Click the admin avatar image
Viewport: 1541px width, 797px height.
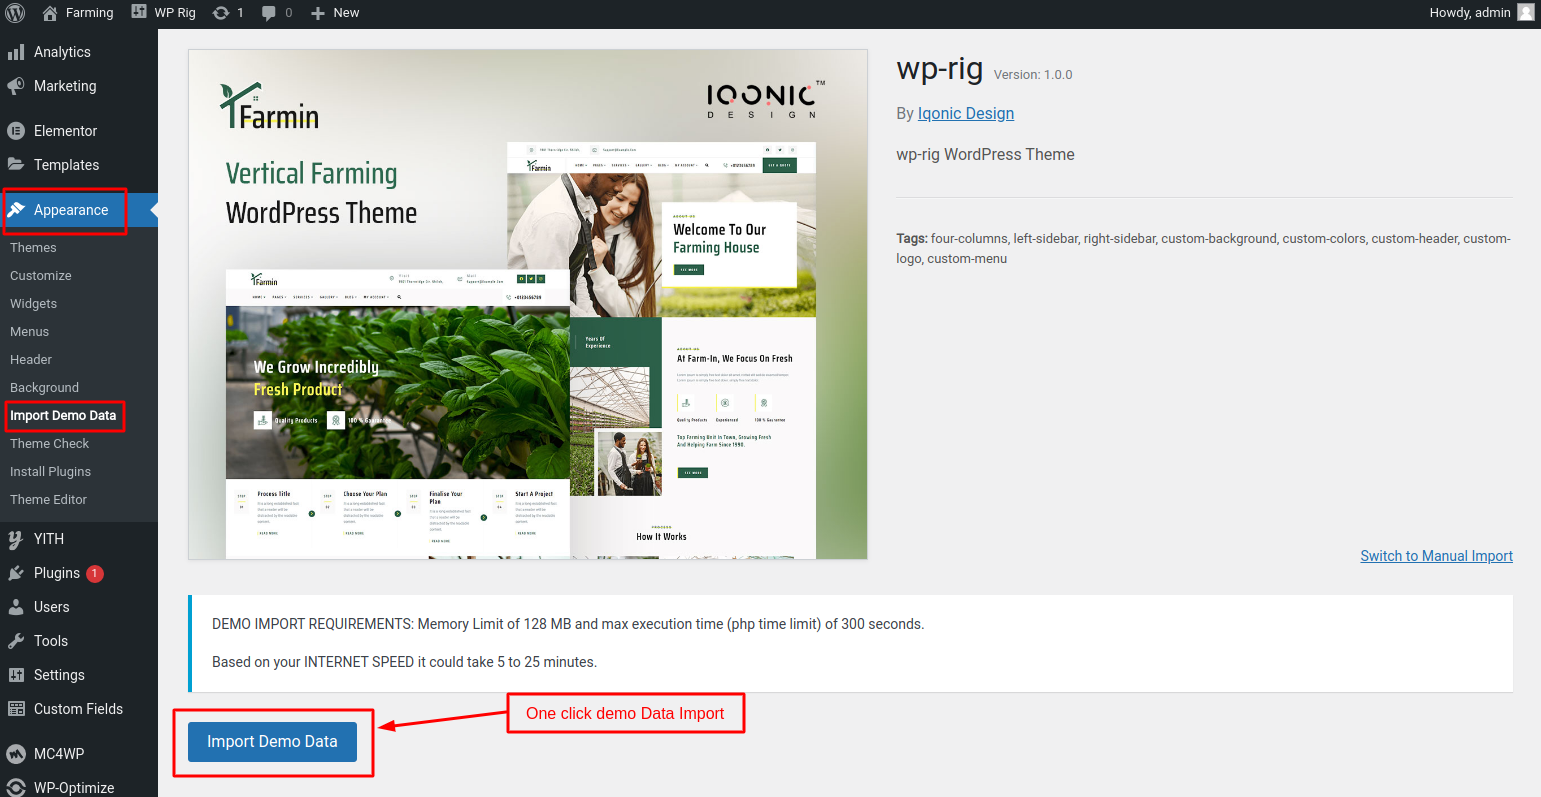1525,12
